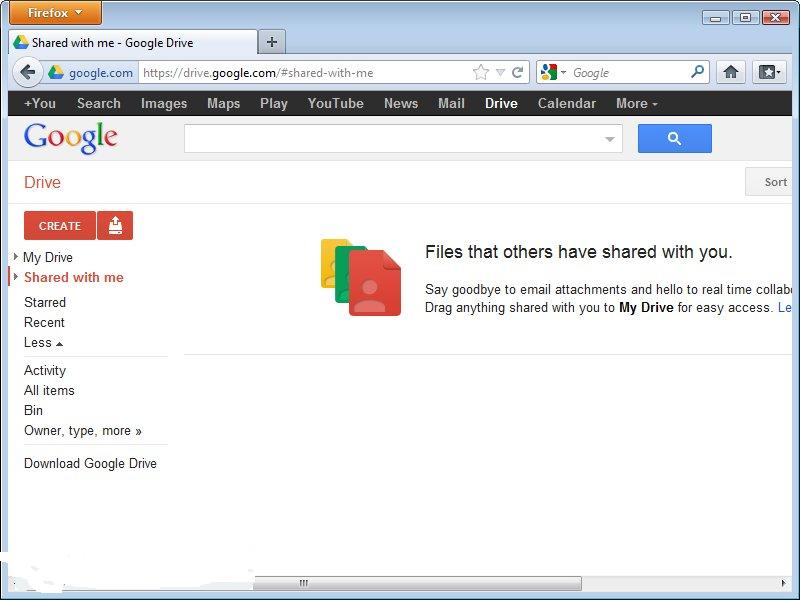Select Drive in the Google bar
Image resolution: width=800 pixels, height=600 pixels.
[x=501, y=104]
